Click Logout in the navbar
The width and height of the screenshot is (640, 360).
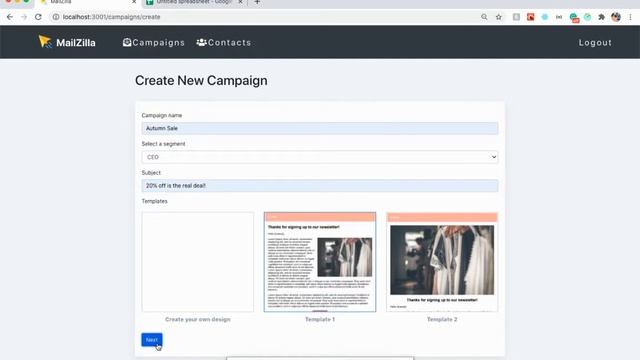tap(595, 42)
